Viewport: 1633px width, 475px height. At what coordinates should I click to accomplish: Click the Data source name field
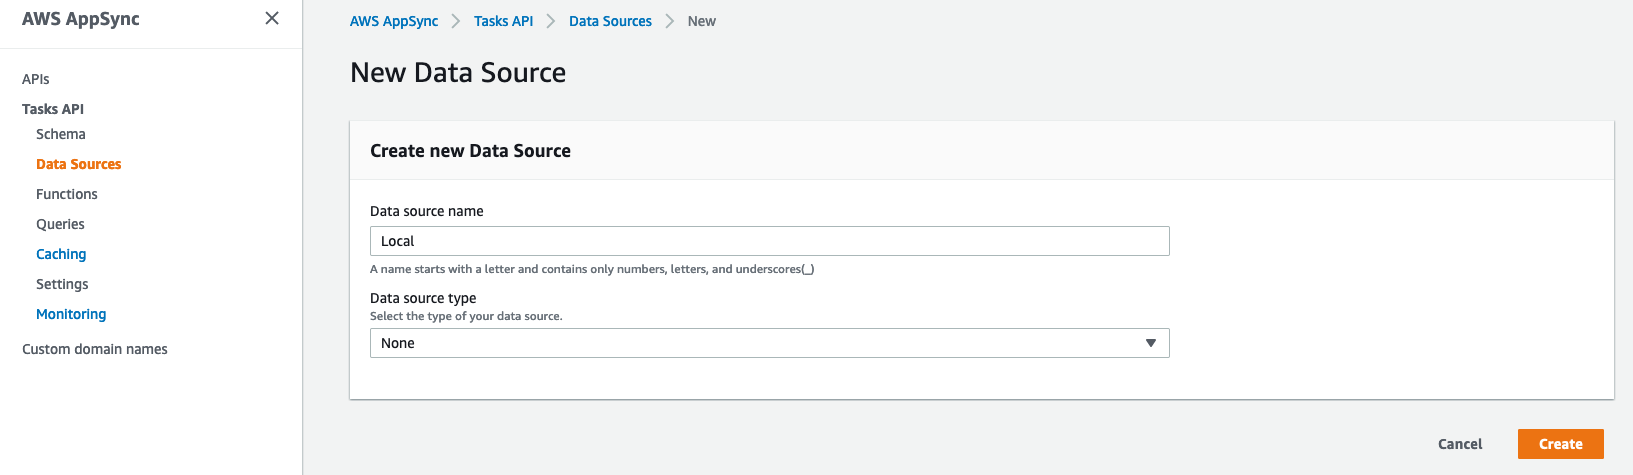[x=769, y=241]
